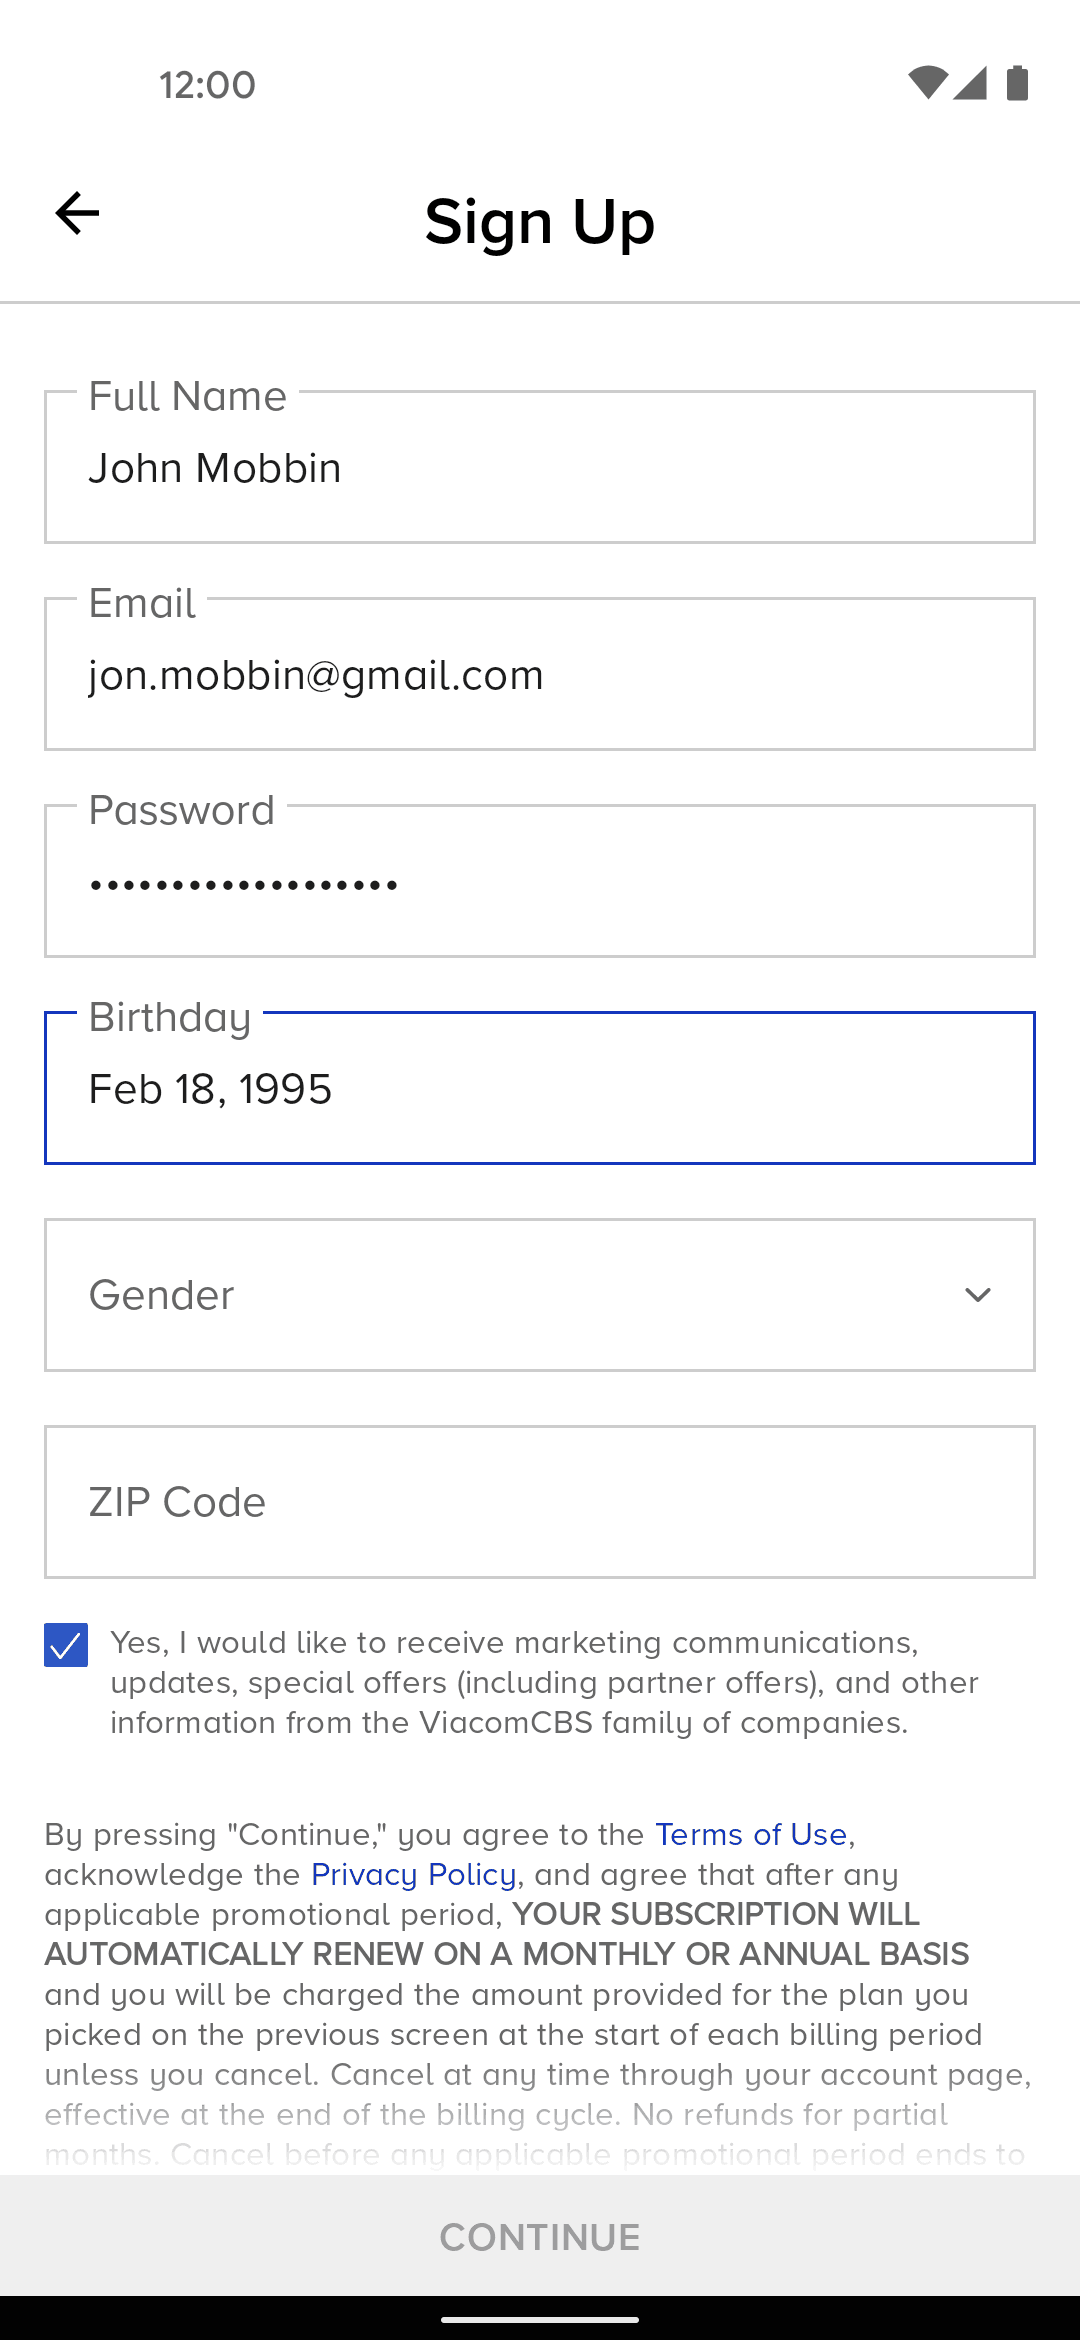Tap the system clock showing 12:00
This screenshot has height=2340, width=1080.
[x=207, y=85]
